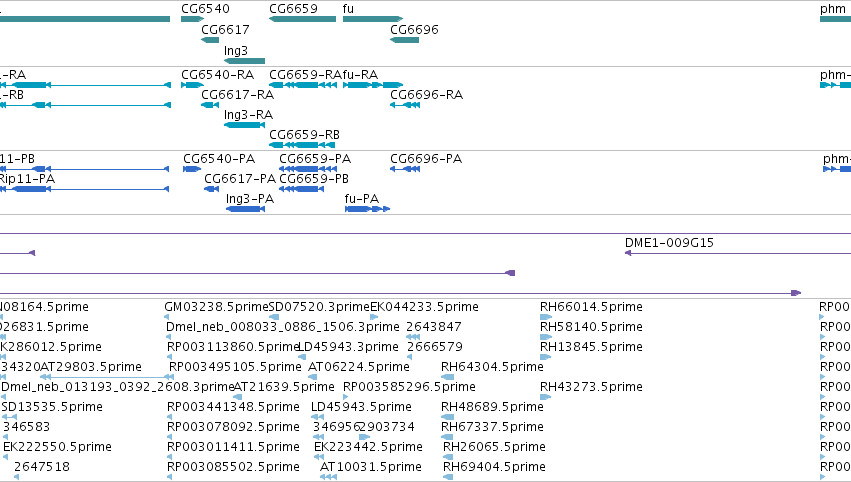
Task: Click the LD45943.3prime EST label
Action: point(349,347)
